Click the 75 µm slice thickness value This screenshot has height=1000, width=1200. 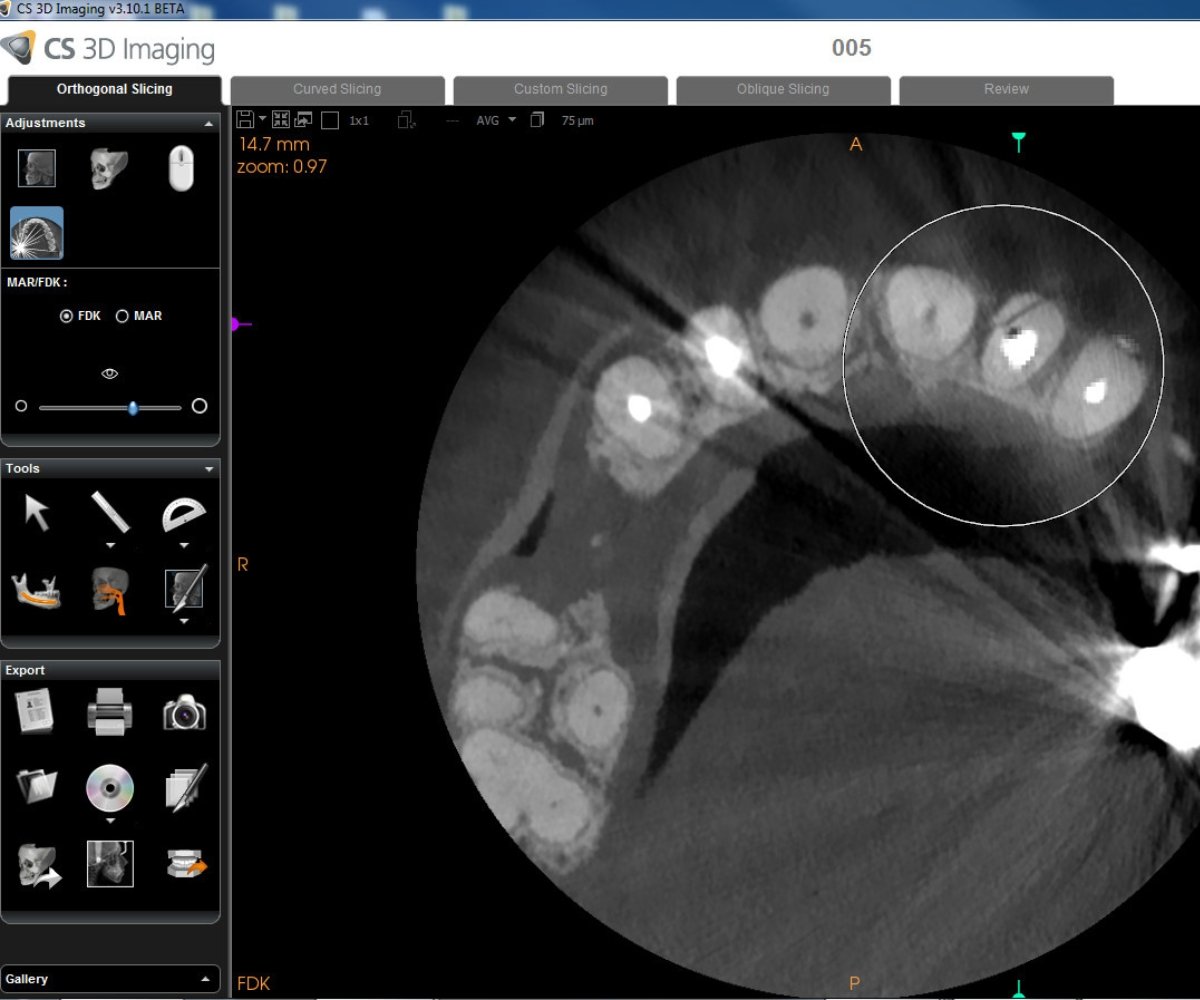pos(578,121)
